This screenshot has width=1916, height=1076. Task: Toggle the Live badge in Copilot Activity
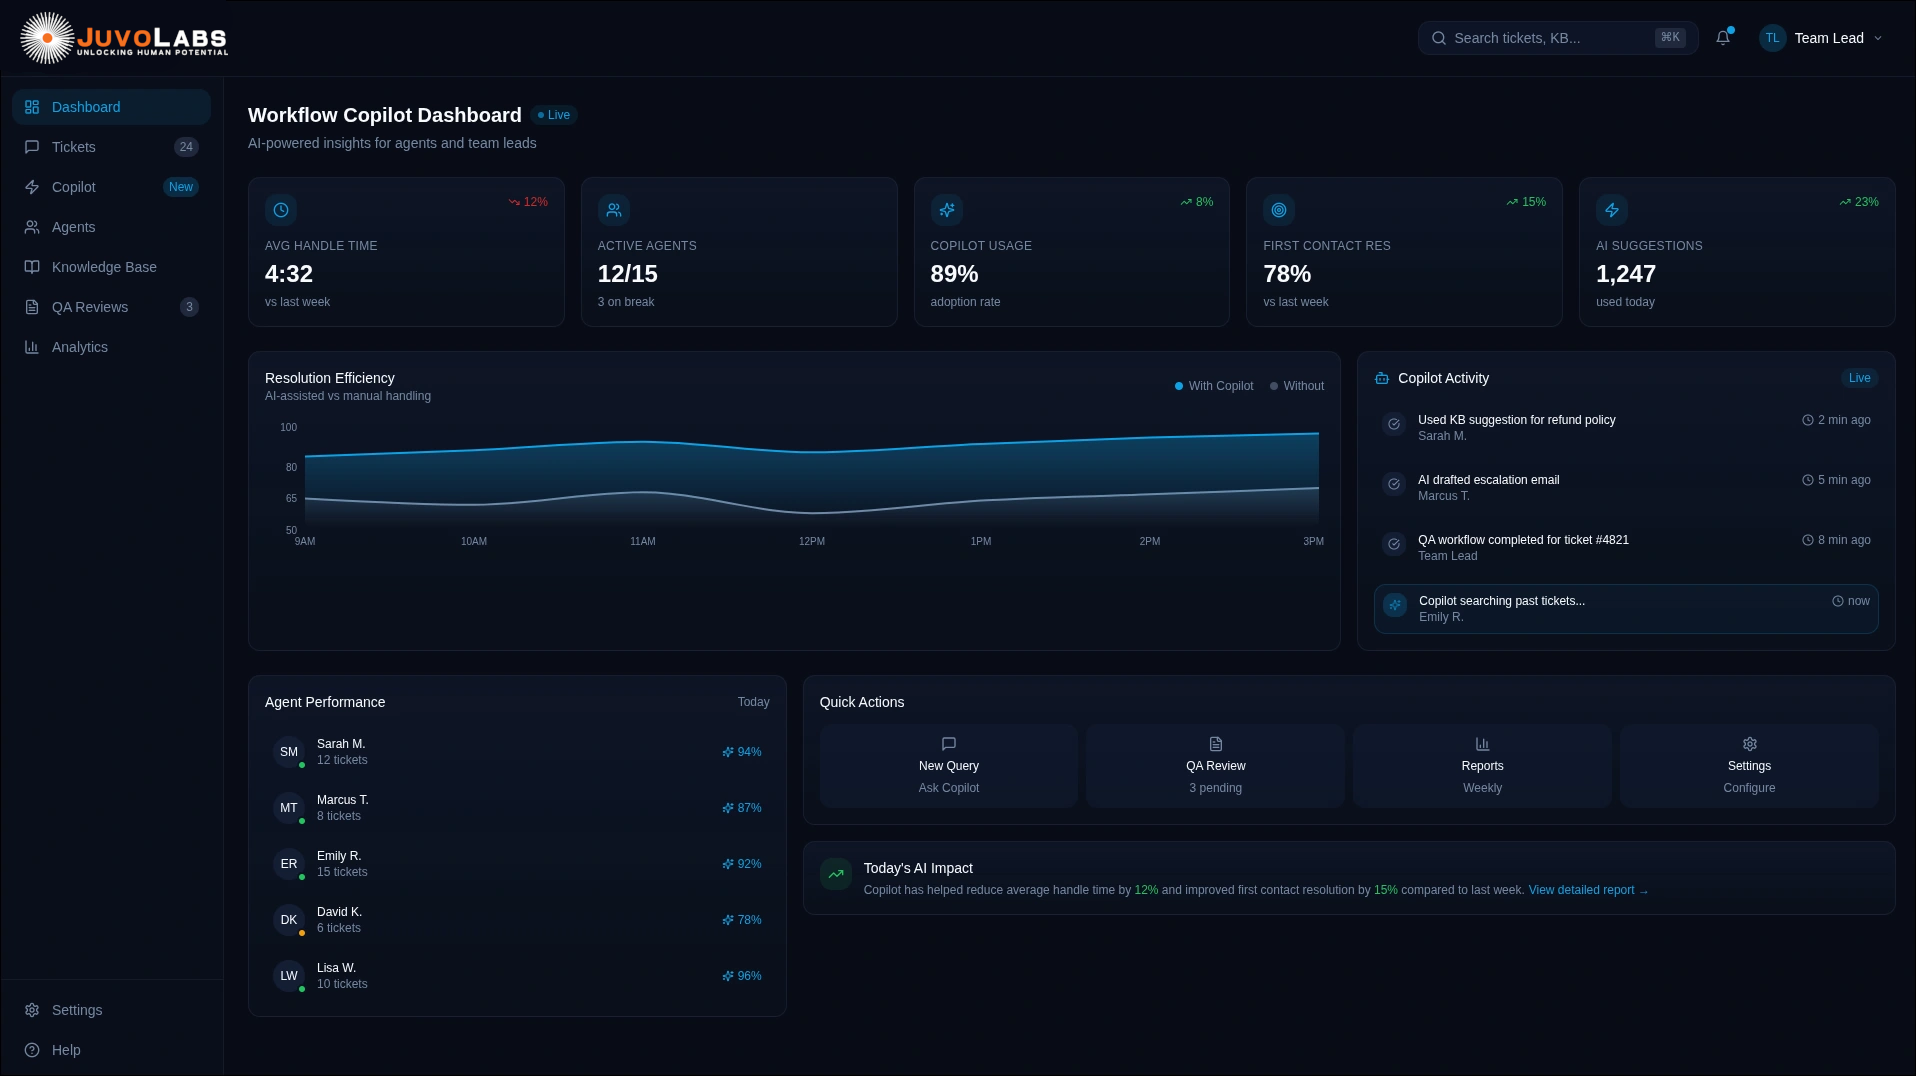1859,378
